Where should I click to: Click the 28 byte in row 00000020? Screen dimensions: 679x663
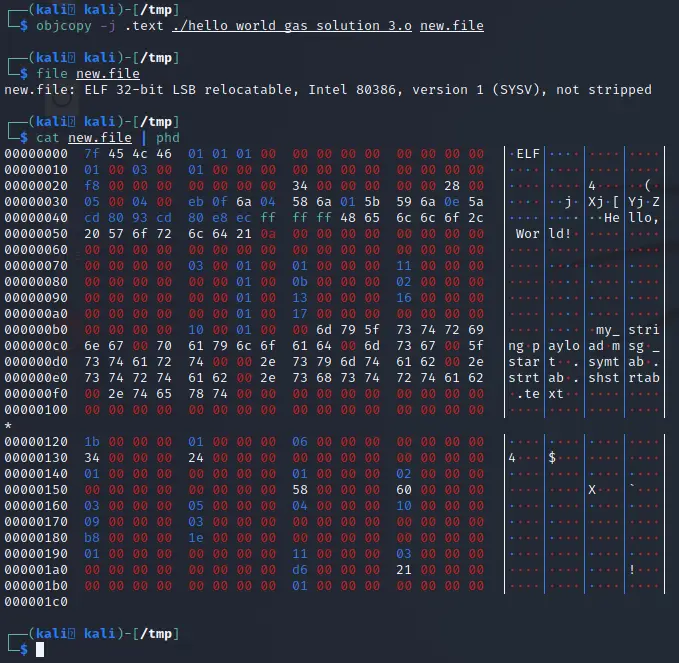(452, 186)
